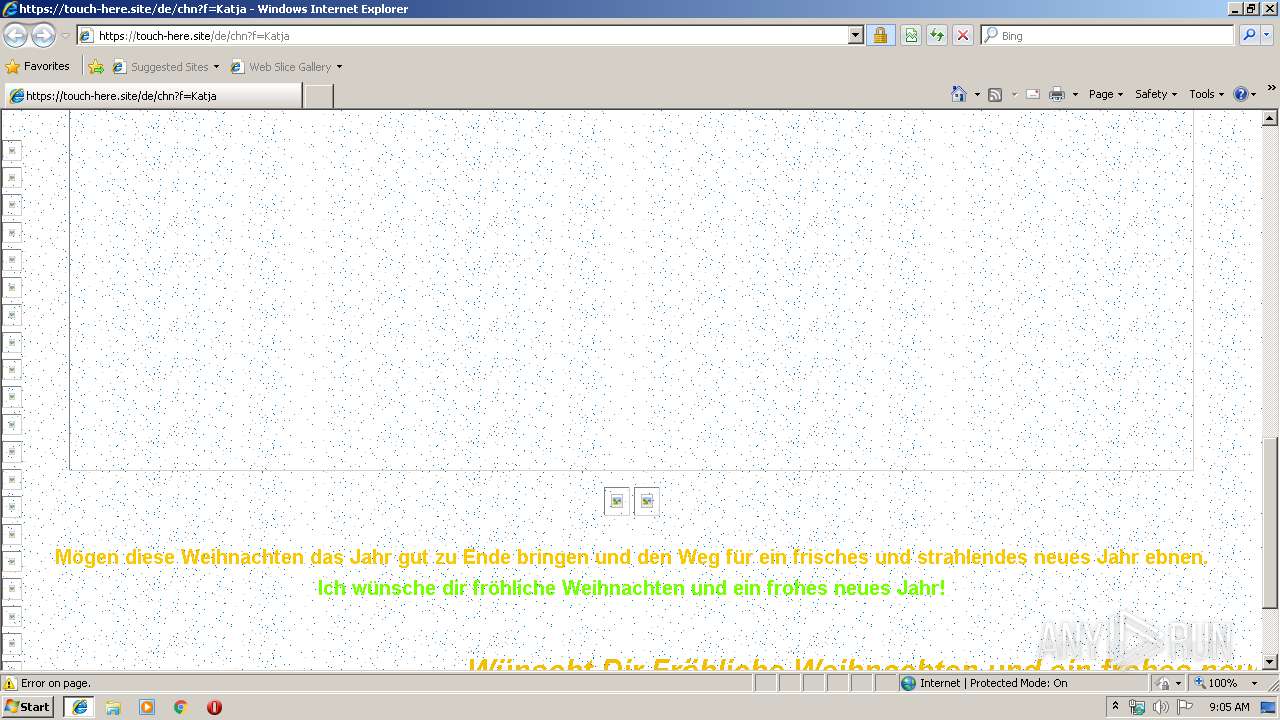The height and width of the screenshot is (720, 1280).
Task: Expand zoom level dropdown arrow
Action: (x=1255, y=684)
